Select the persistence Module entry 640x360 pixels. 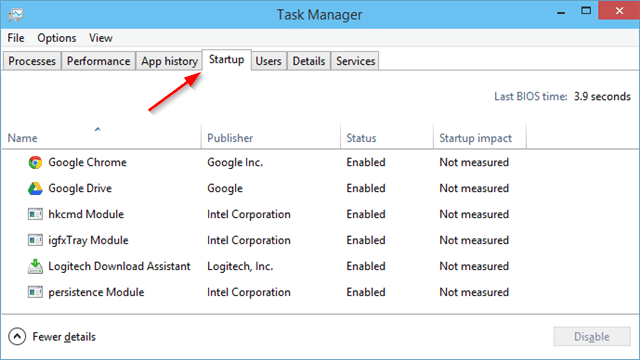96,292
